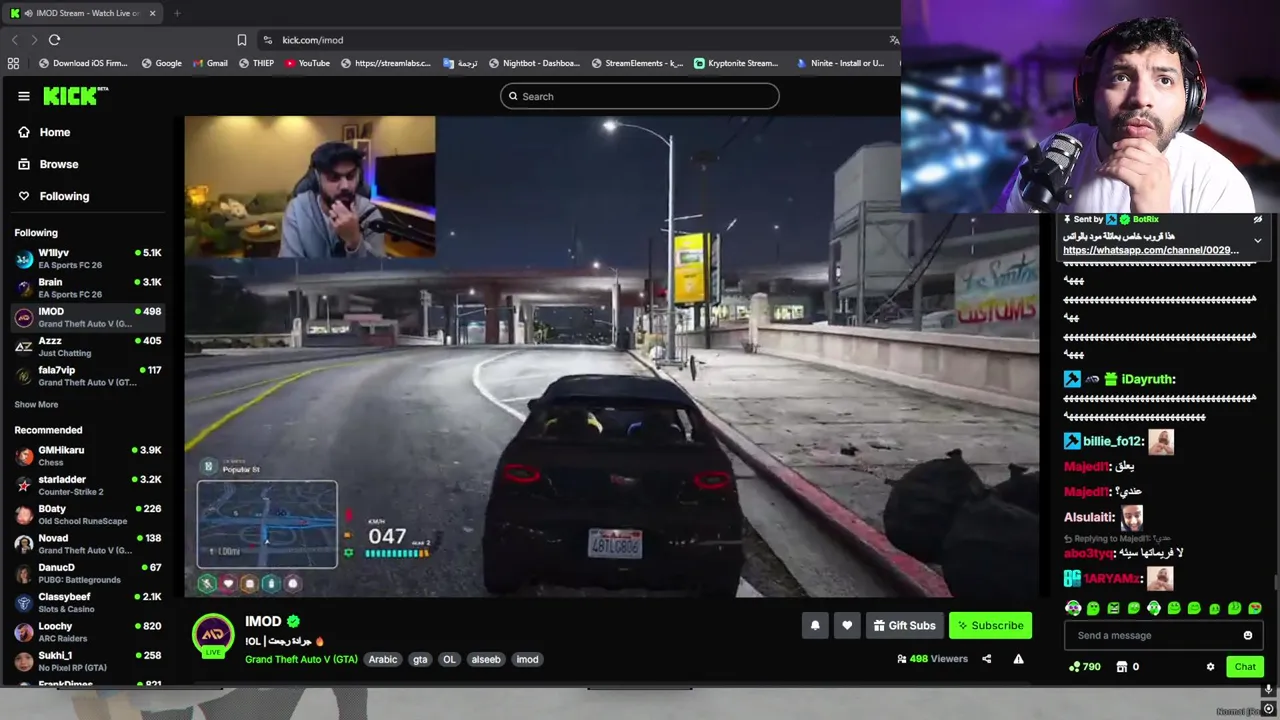Open Sukhi_1 No Pixel RP channel
This screenshot has height=720, width=1280.
(x=88, y=661)
